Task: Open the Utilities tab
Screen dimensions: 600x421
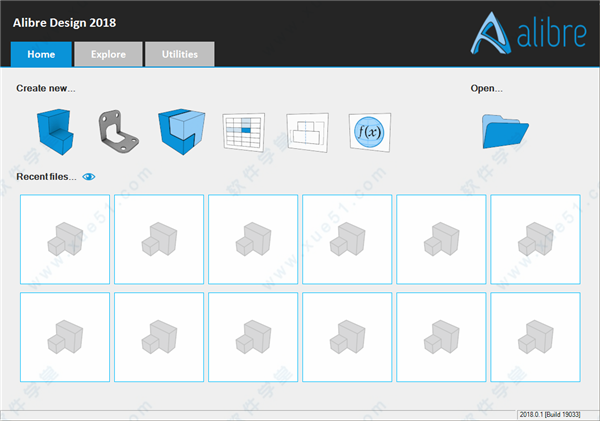Action: coord(180,54)
